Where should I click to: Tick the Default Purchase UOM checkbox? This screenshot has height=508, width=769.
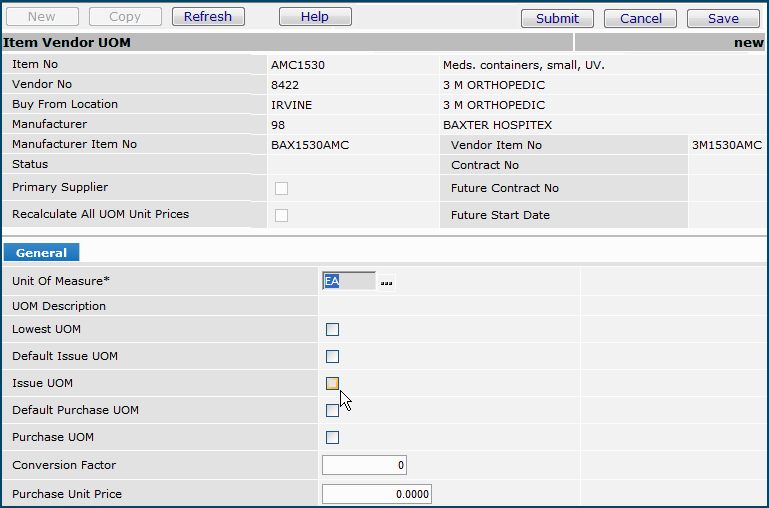point(333,410)
